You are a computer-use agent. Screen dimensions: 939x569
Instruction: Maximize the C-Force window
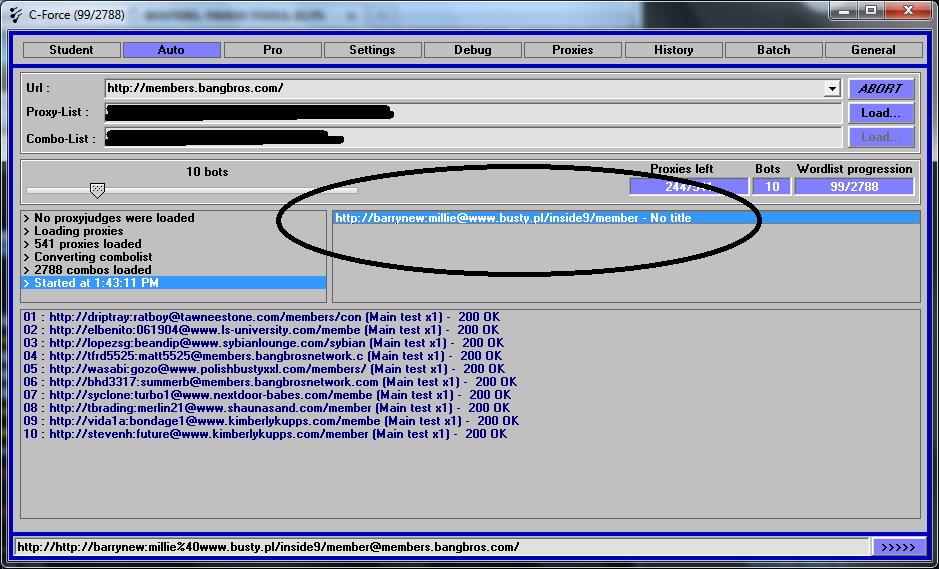point(870,10)
